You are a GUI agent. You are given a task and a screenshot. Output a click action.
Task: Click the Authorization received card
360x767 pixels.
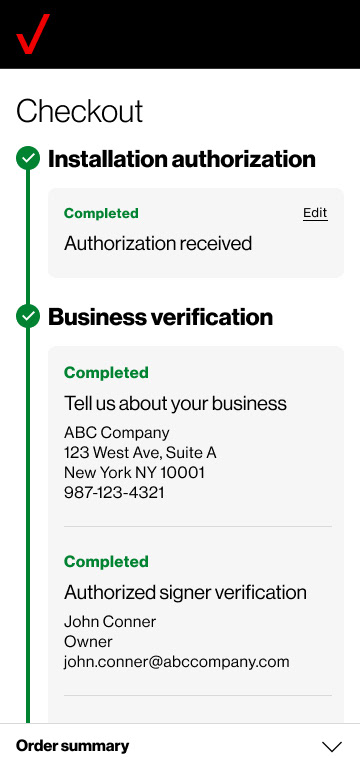pos(196,233)
